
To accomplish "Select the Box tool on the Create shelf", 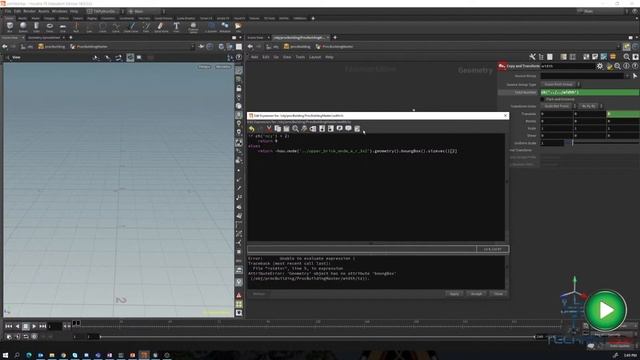I will (10, 27).
